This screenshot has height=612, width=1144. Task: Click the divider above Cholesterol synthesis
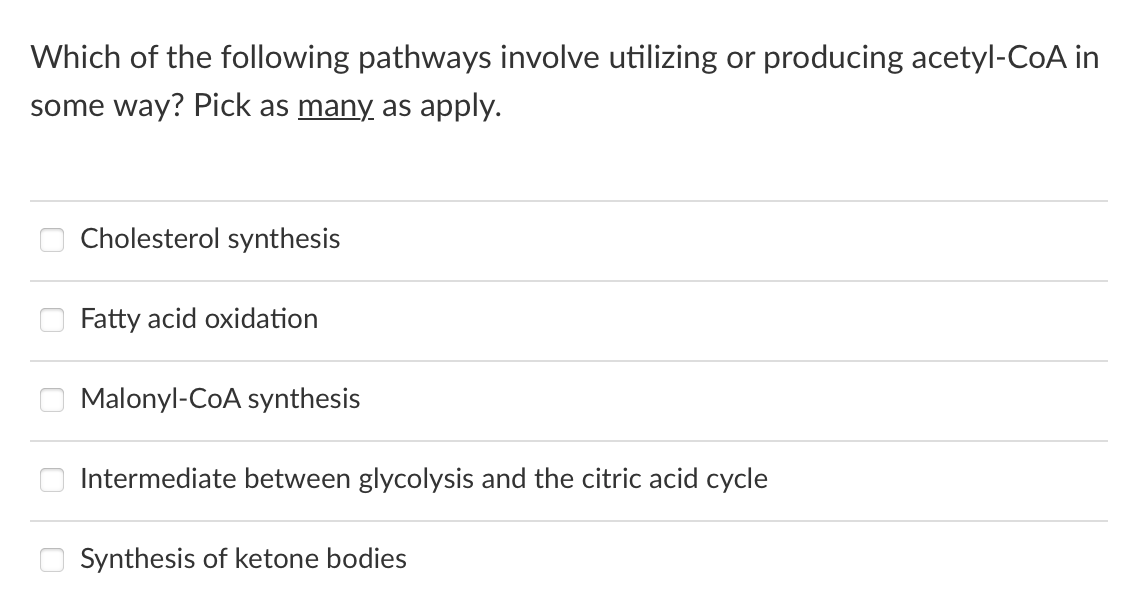point(570,199)
